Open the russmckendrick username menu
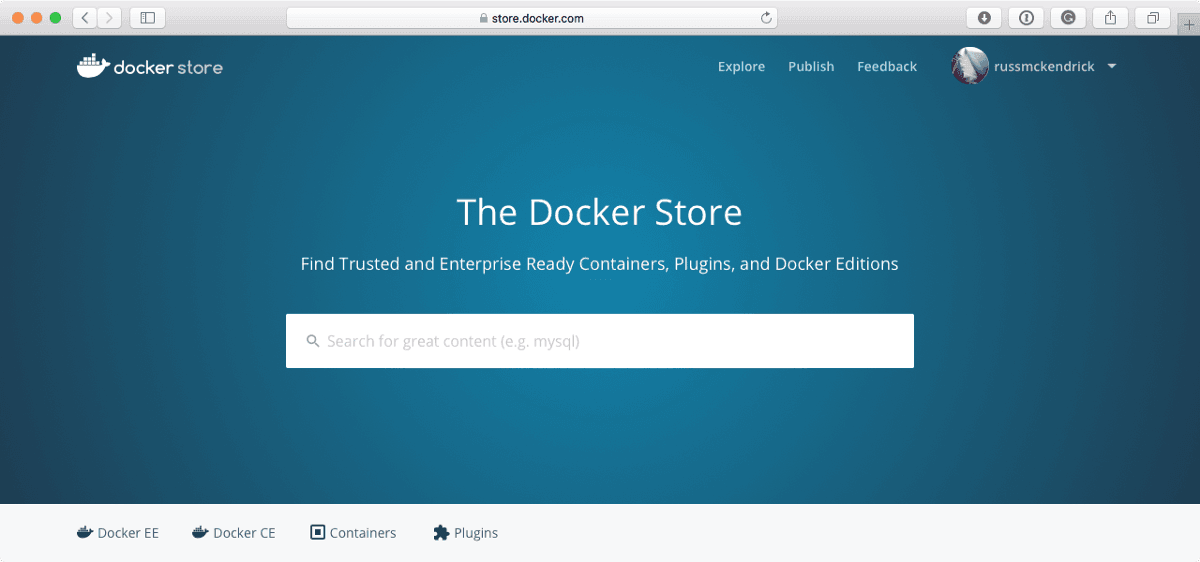The width and height of the screenshot is (1200, 562). click(1044, 67)
